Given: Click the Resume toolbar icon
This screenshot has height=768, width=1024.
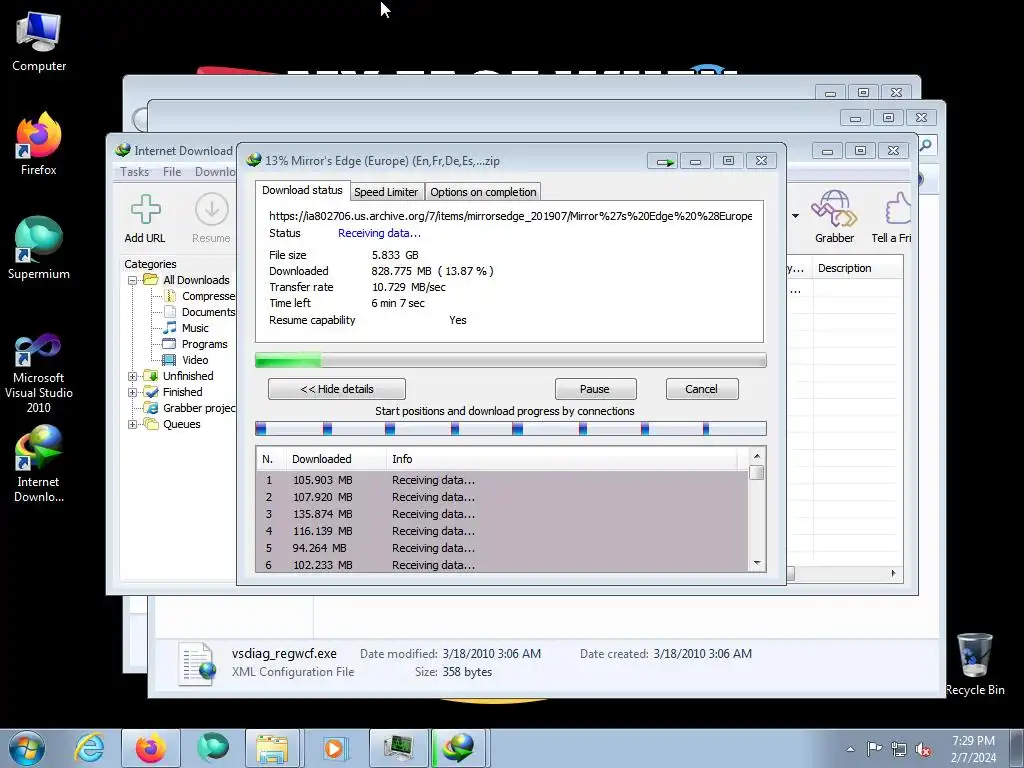Looking at the screenshot, I should [x=211, y=218].
